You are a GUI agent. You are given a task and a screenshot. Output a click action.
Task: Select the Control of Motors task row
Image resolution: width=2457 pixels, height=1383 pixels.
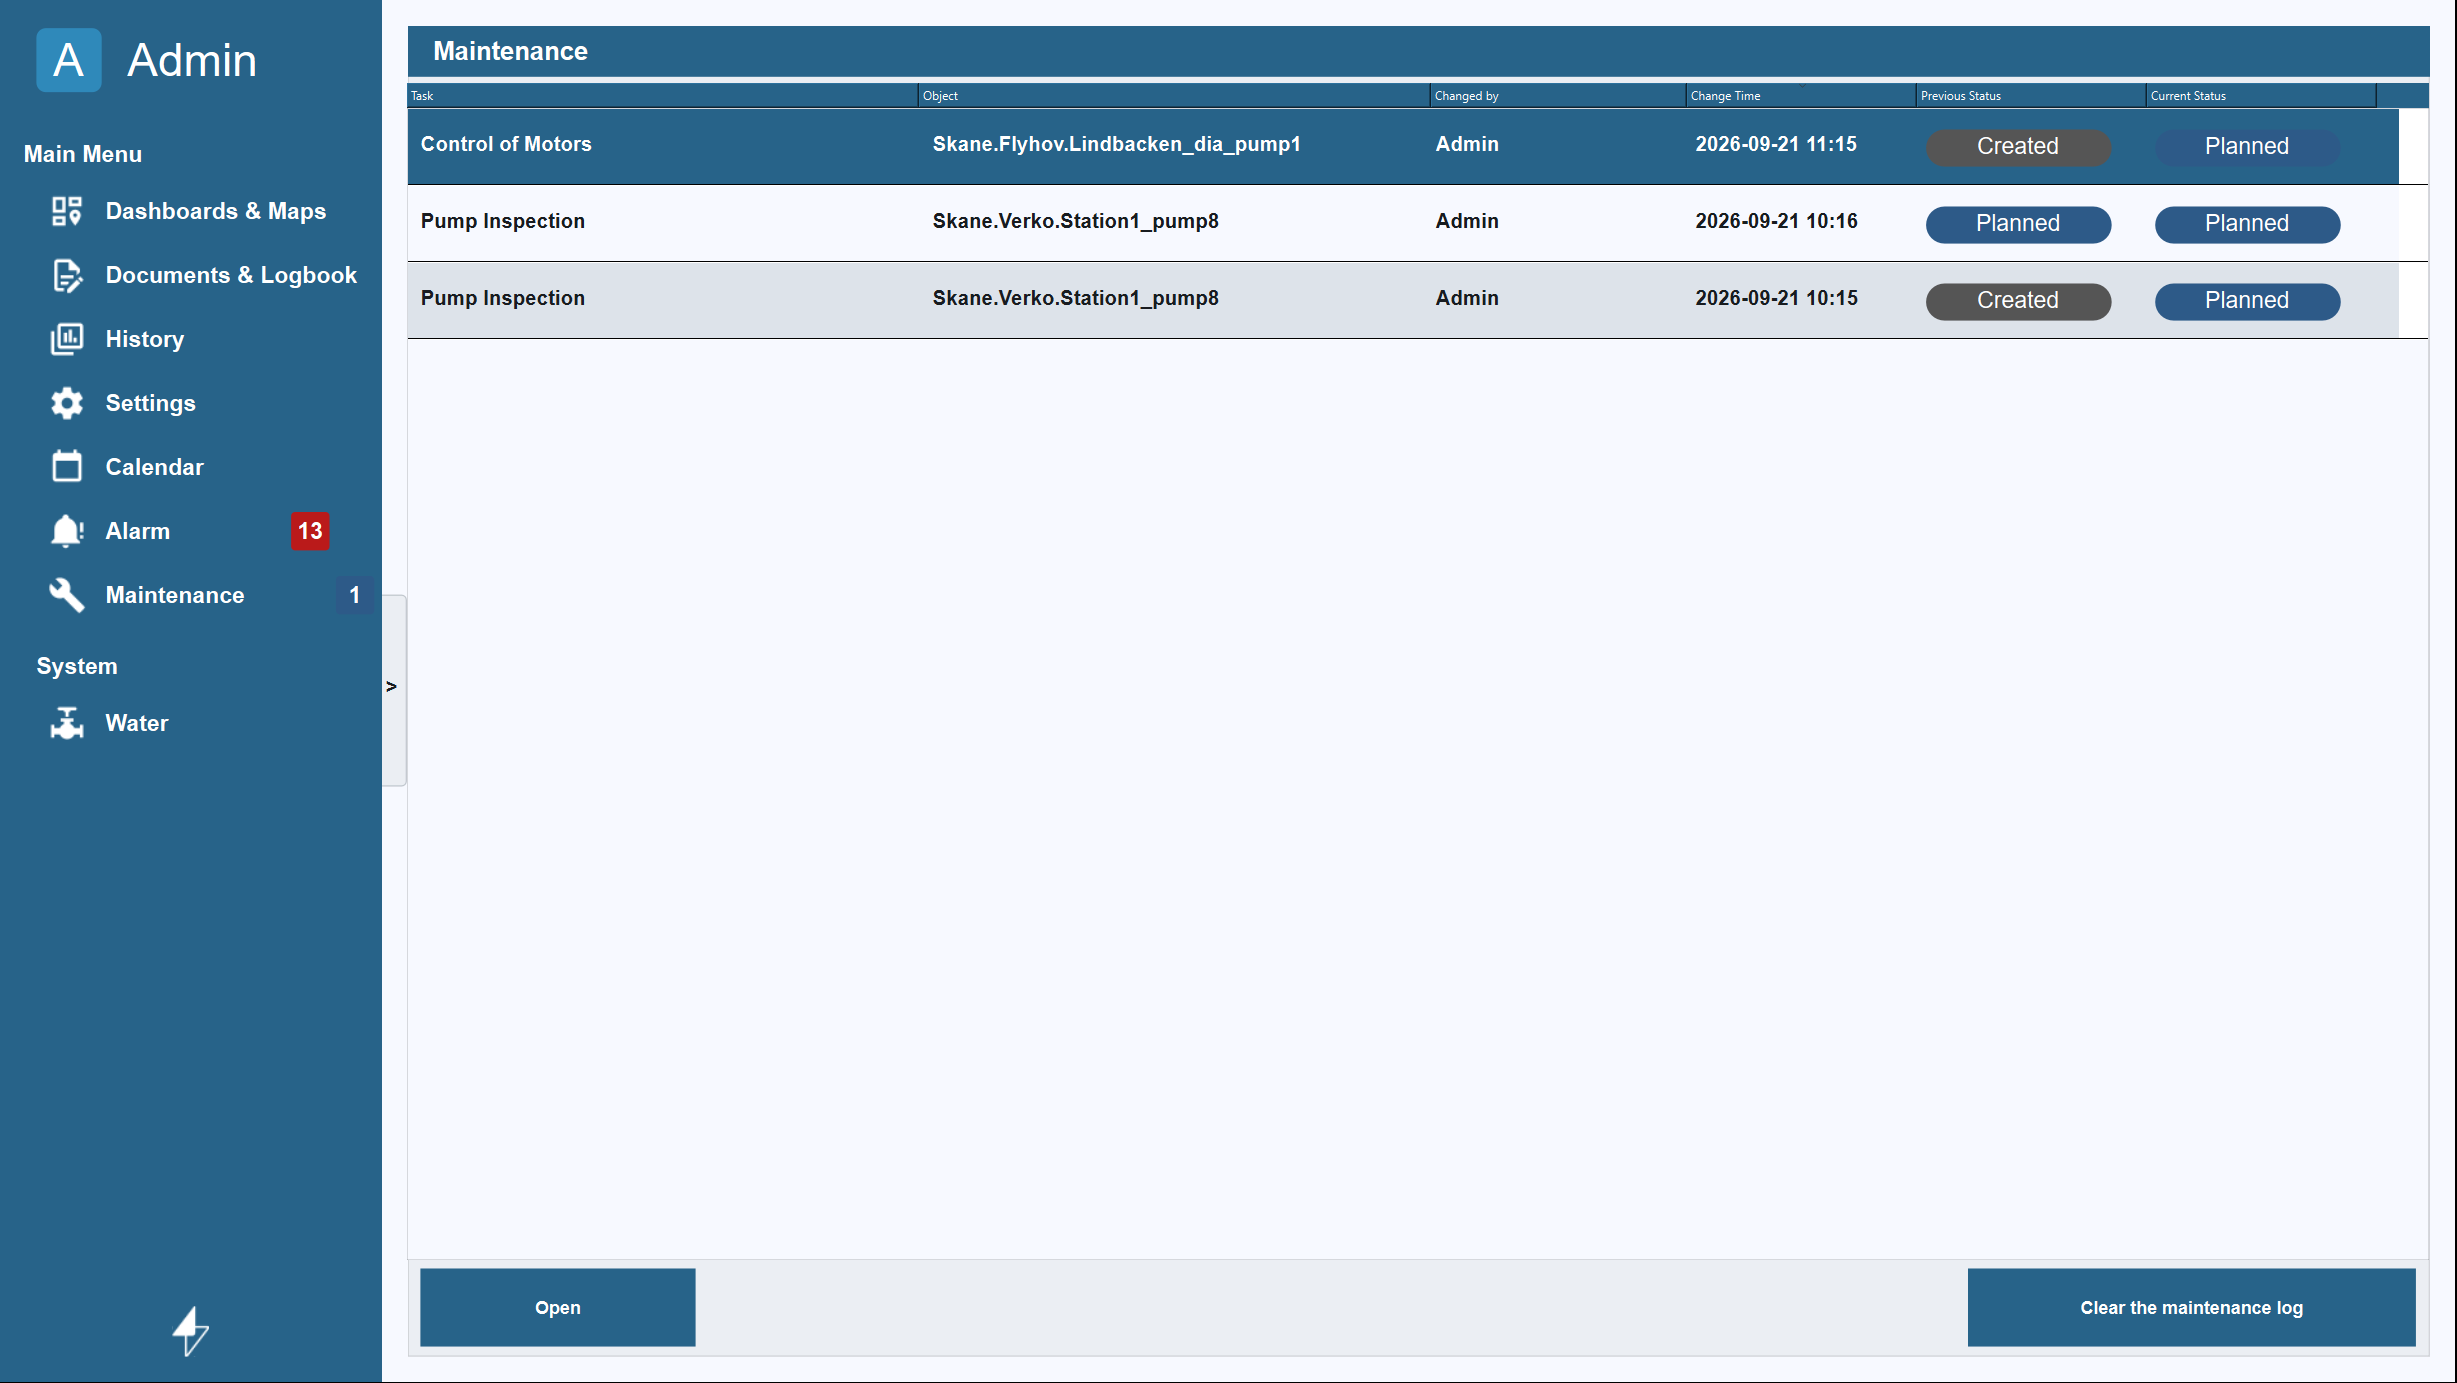click(1403, 146)
